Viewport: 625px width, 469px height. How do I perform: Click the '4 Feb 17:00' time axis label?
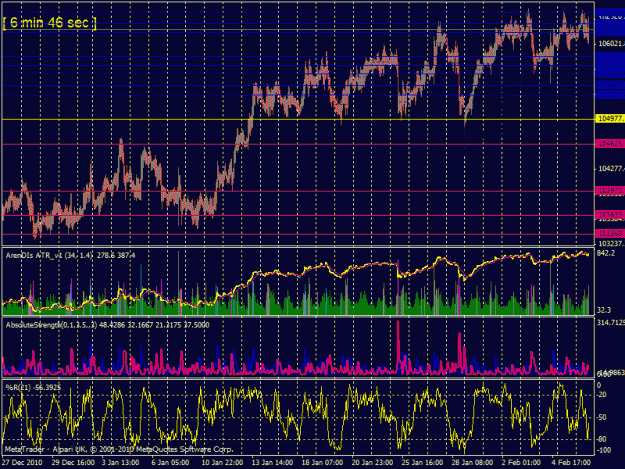pyautogui.click(x=571, y=462)
